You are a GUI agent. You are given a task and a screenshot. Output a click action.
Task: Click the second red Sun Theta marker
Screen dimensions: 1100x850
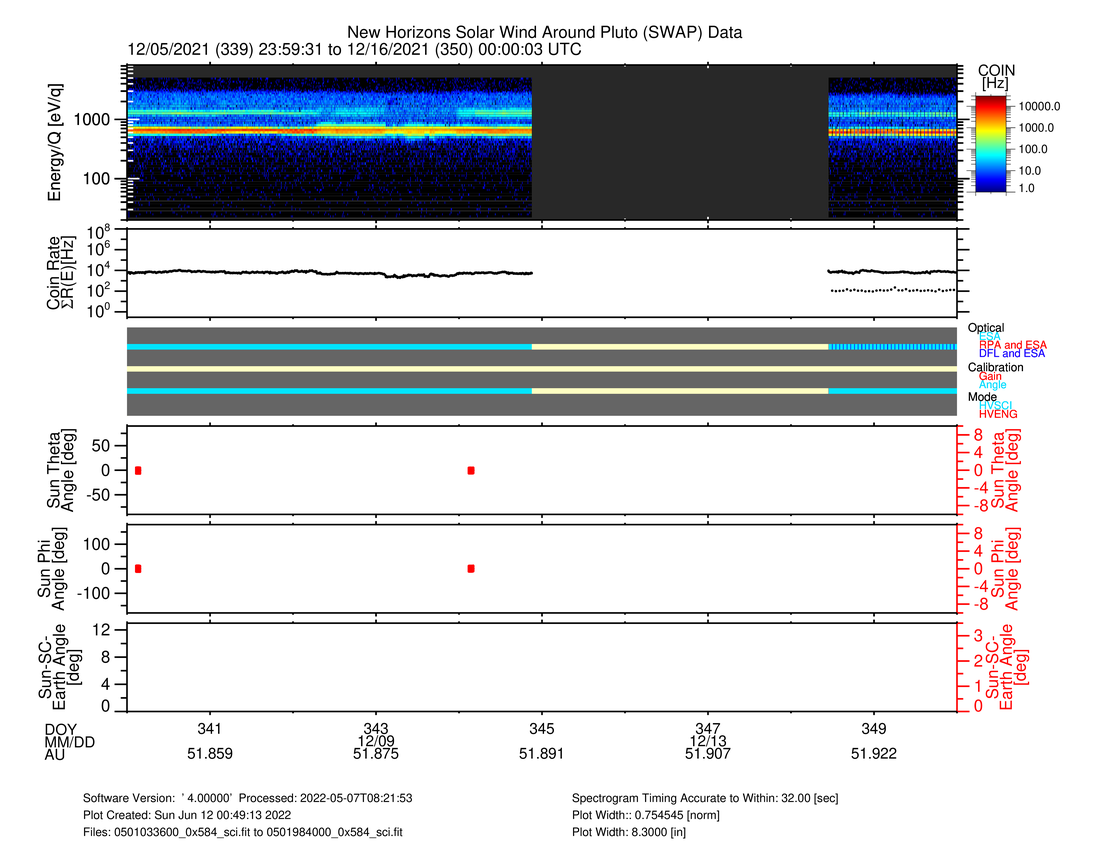(x=471, y=470)
